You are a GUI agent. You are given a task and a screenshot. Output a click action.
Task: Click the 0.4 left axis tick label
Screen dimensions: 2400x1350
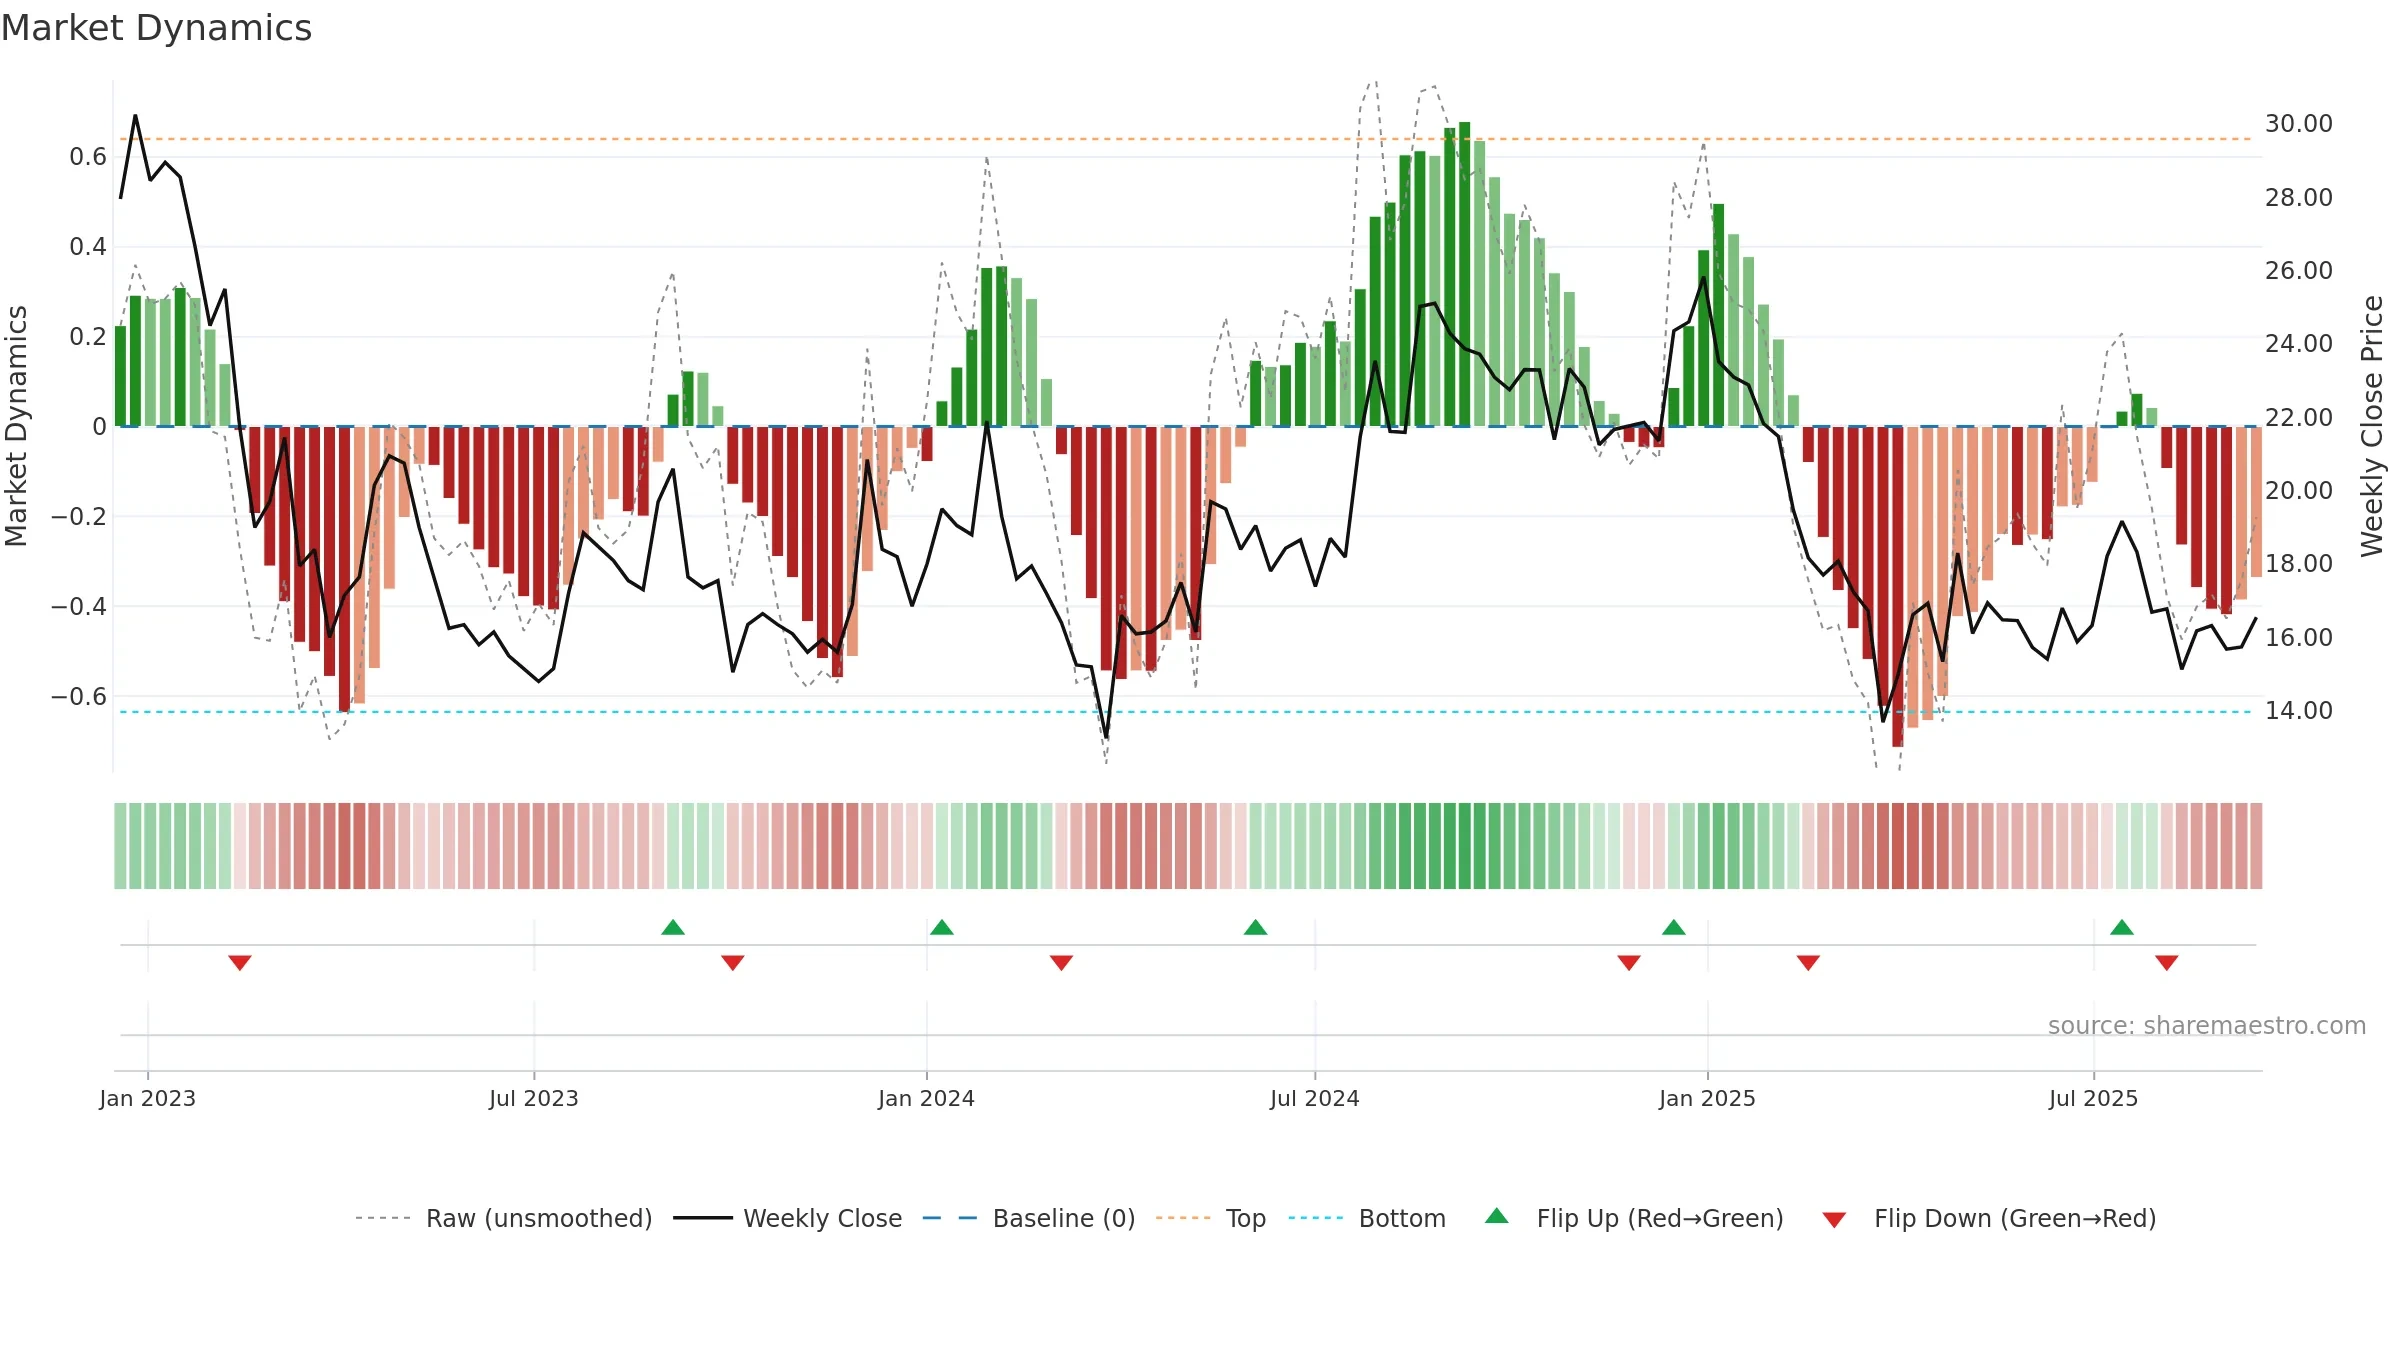click(x=88, y=247)
